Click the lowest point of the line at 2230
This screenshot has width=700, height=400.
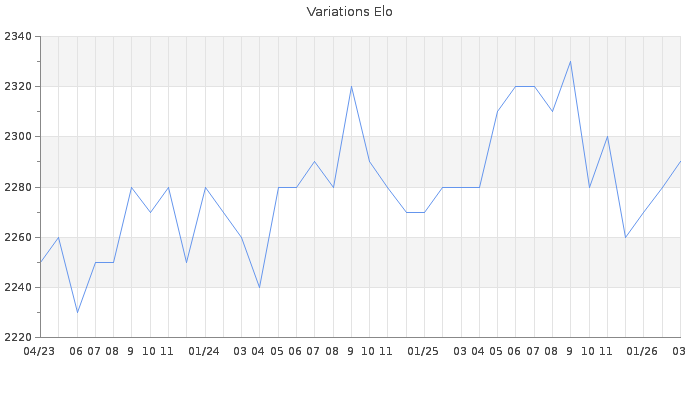click(x=77, y=312)
